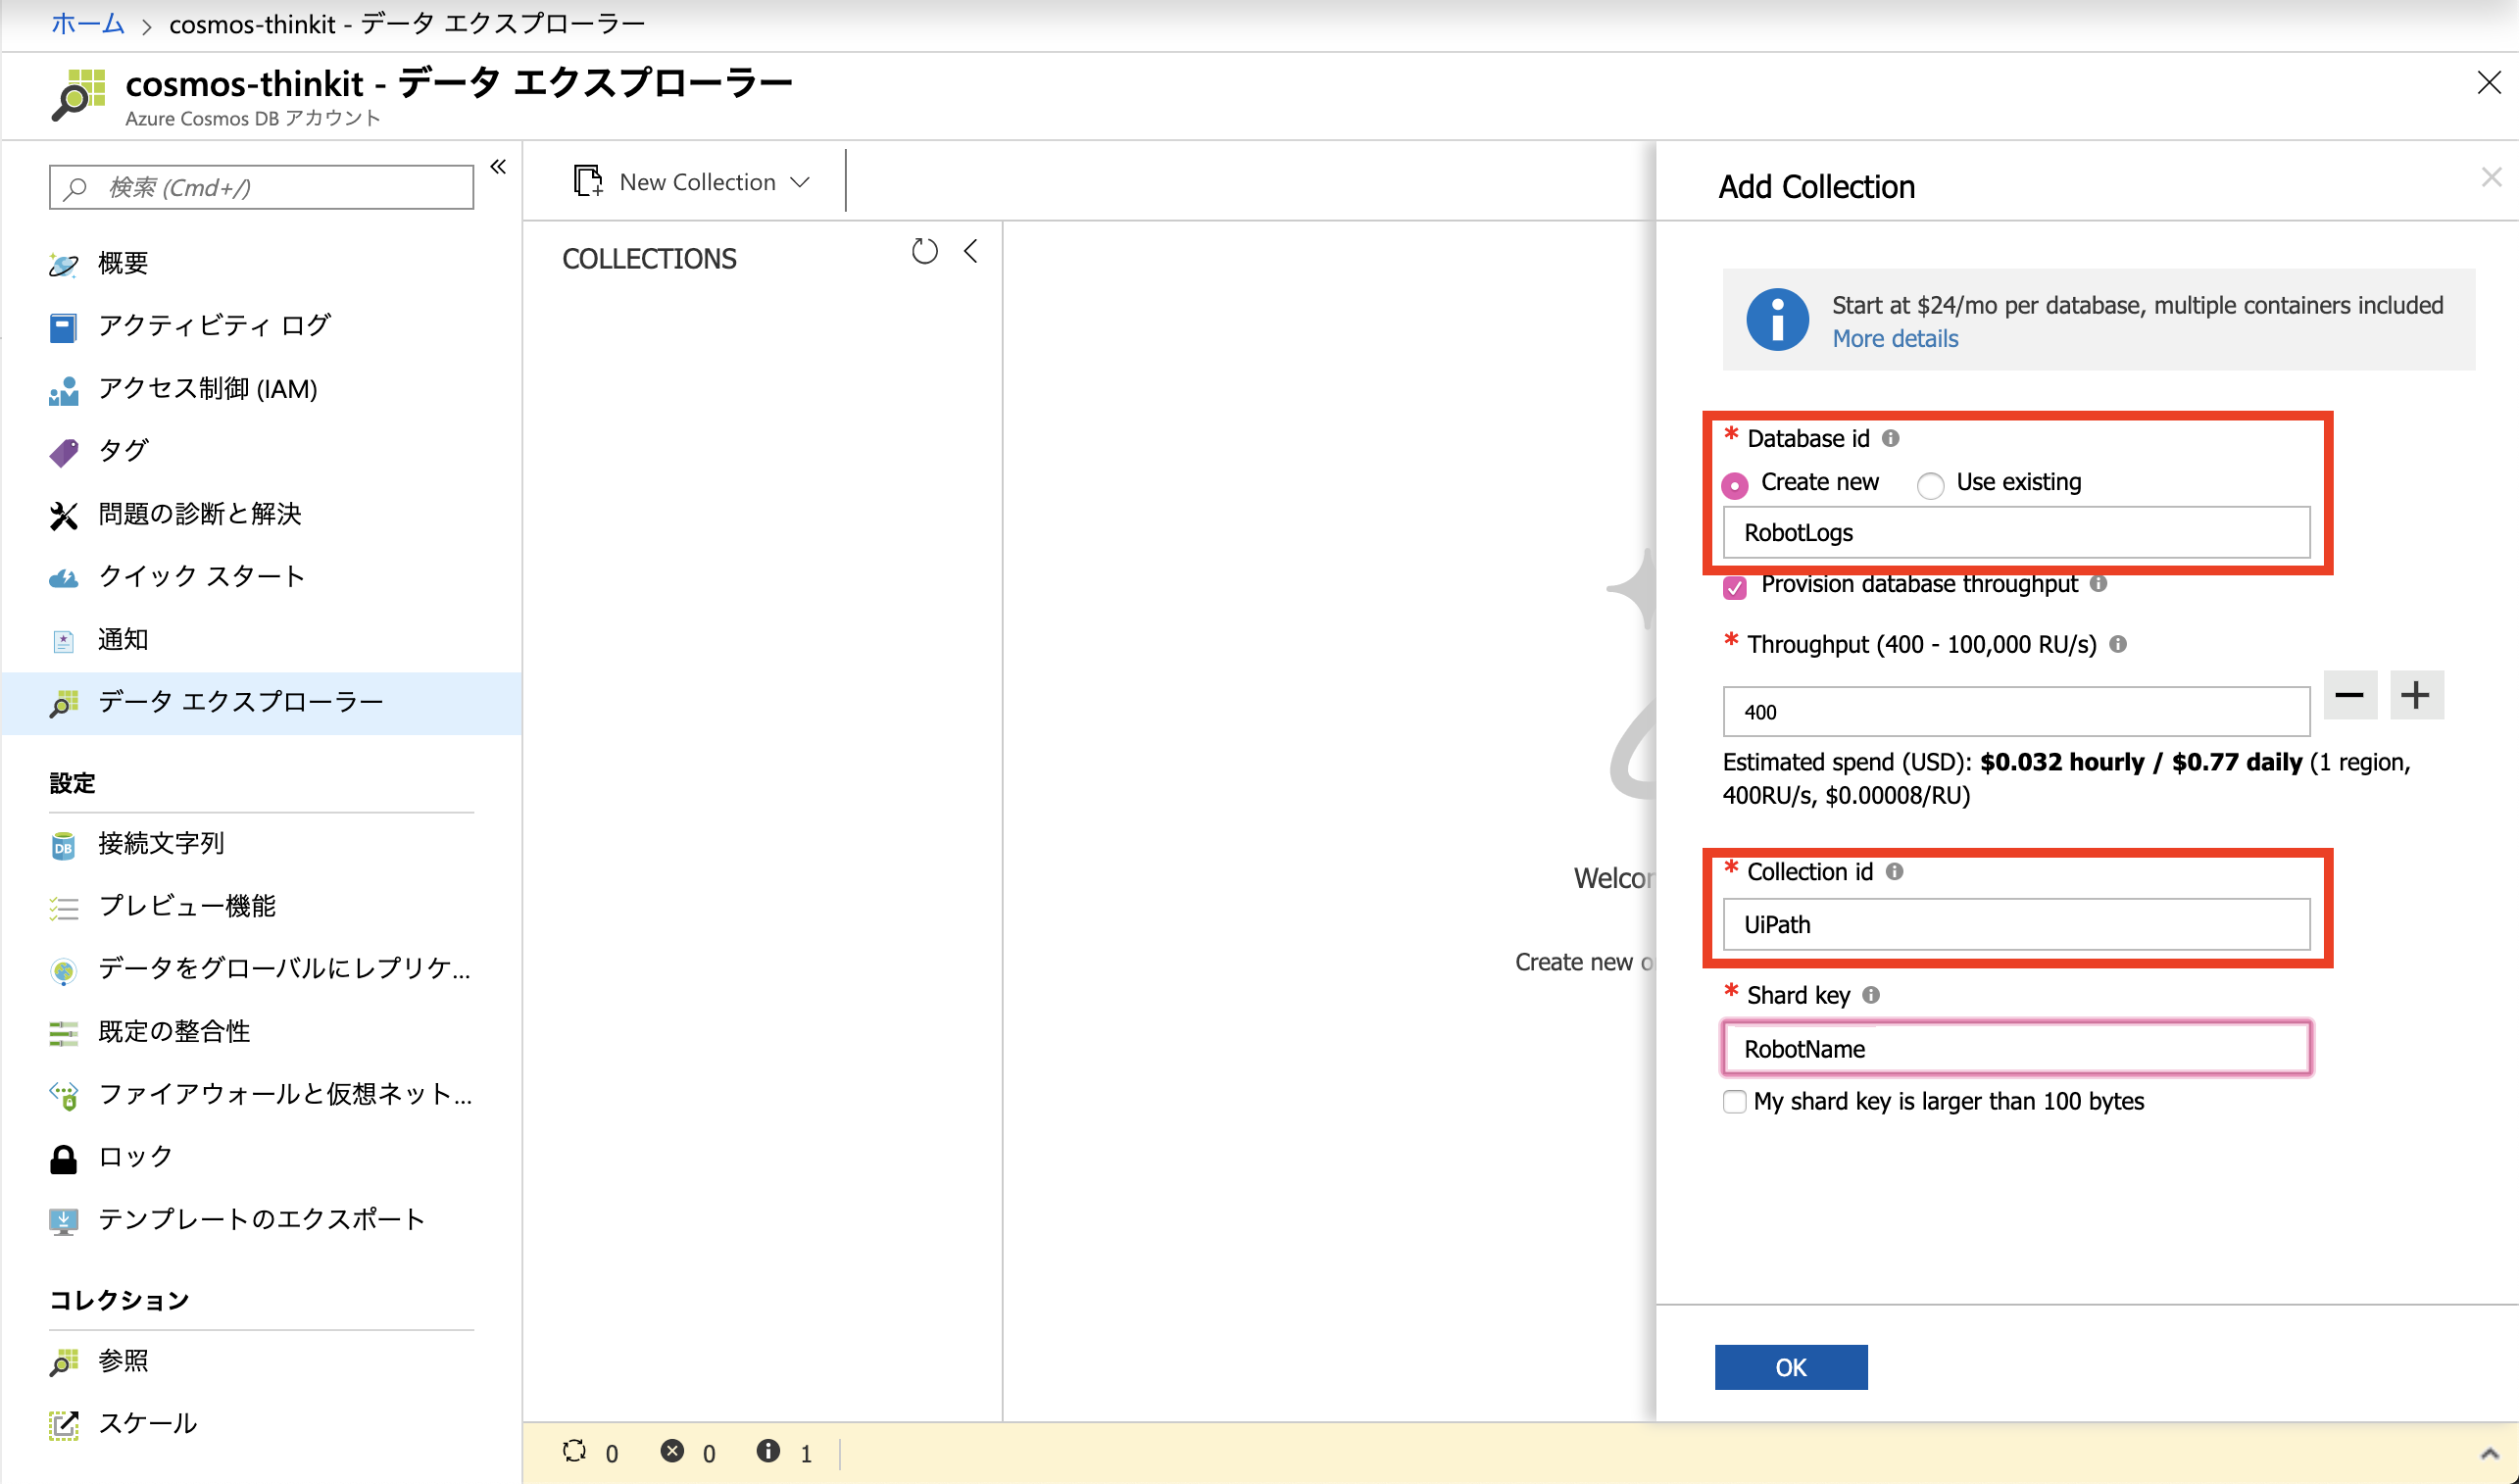The width and height of the screenshot is (2519, 1484).
Task: Close the Add Collection panel
Action: click(x=2490, y=178)
